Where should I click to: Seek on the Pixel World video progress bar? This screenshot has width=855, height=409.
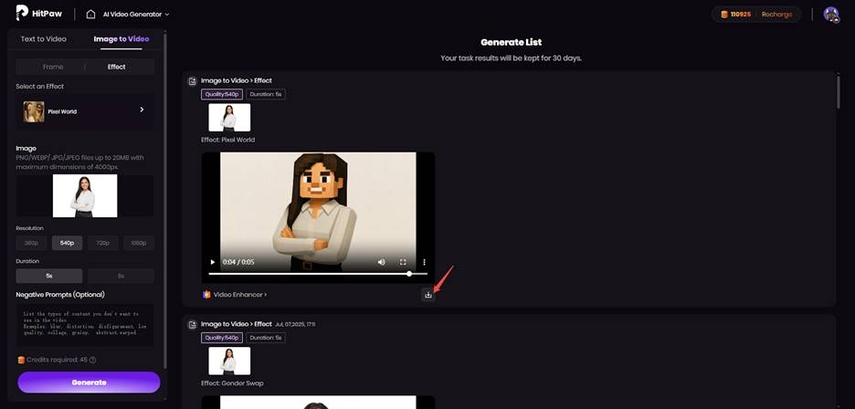click(x=318, y=274)
